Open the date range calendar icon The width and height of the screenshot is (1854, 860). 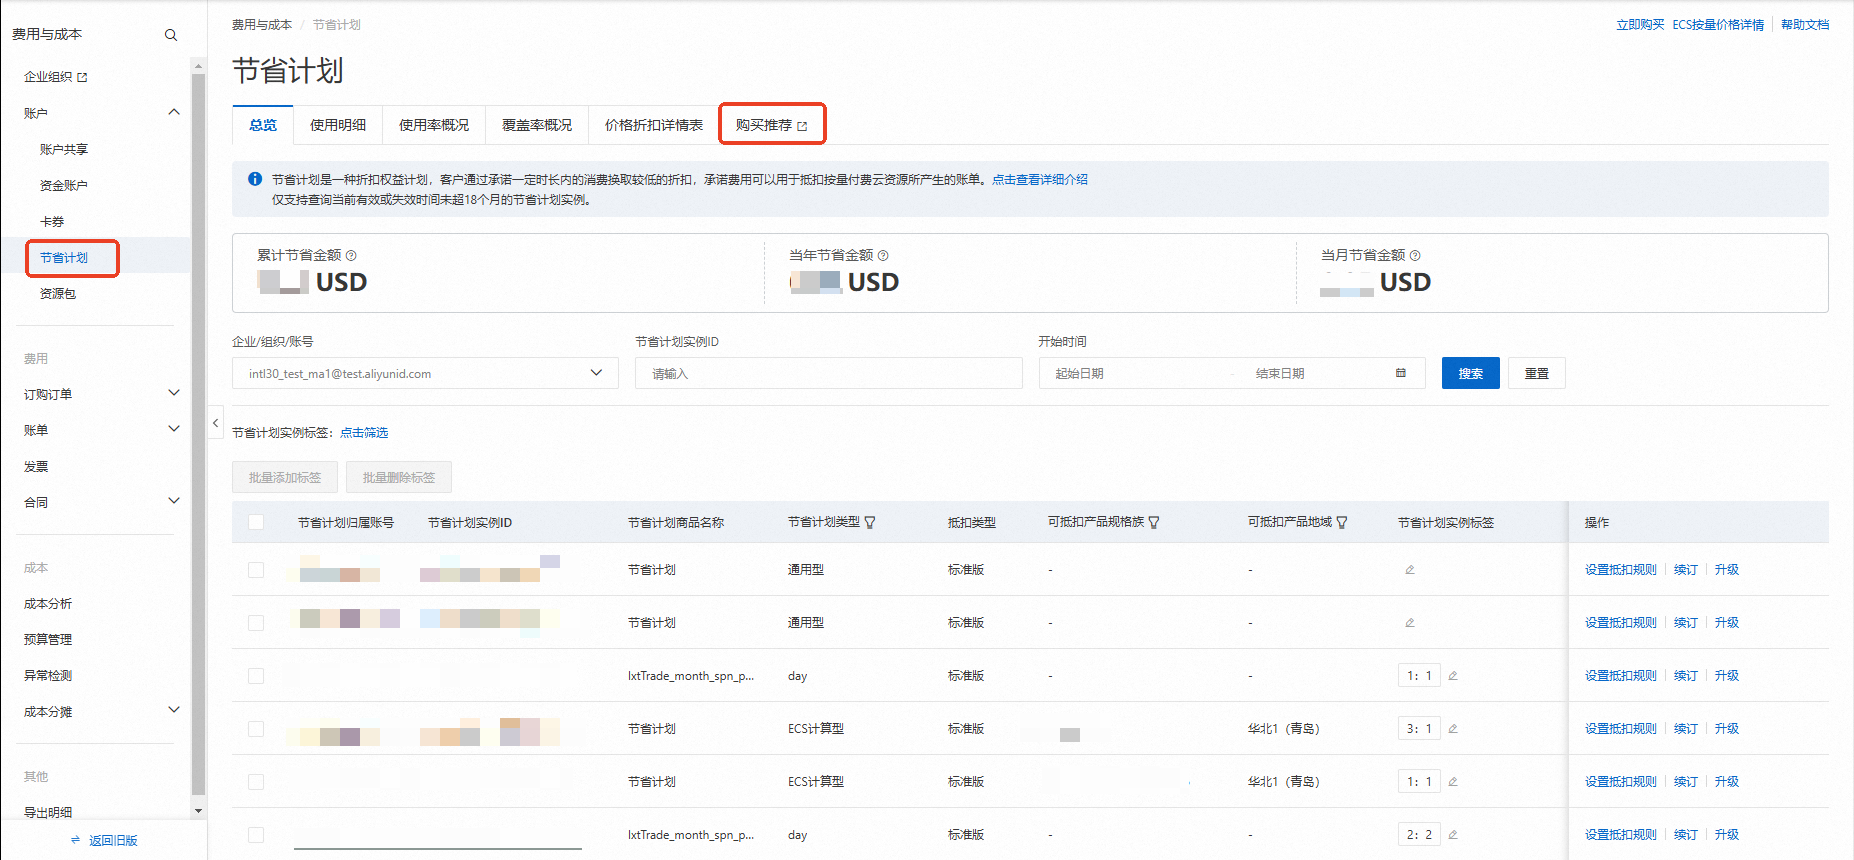click(x=1401, y=373)
